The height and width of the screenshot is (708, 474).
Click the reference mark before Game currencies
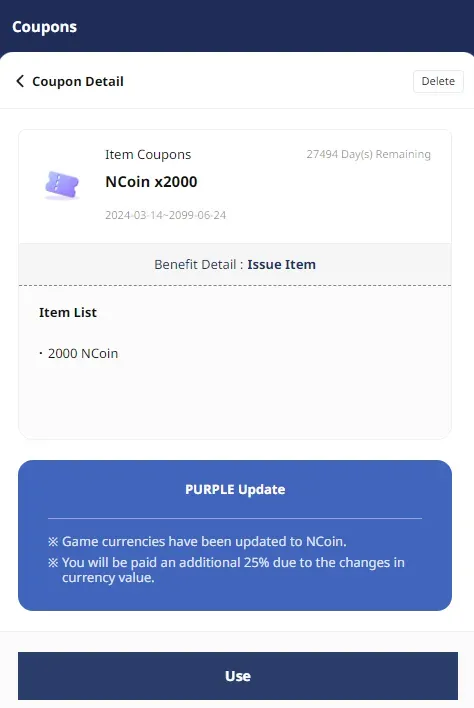(x=53, y=541)
